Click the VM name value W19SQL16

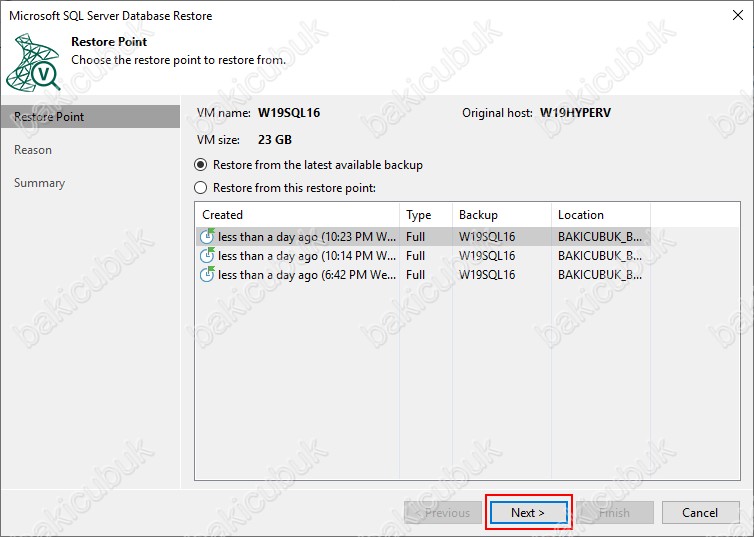(289, 113)
